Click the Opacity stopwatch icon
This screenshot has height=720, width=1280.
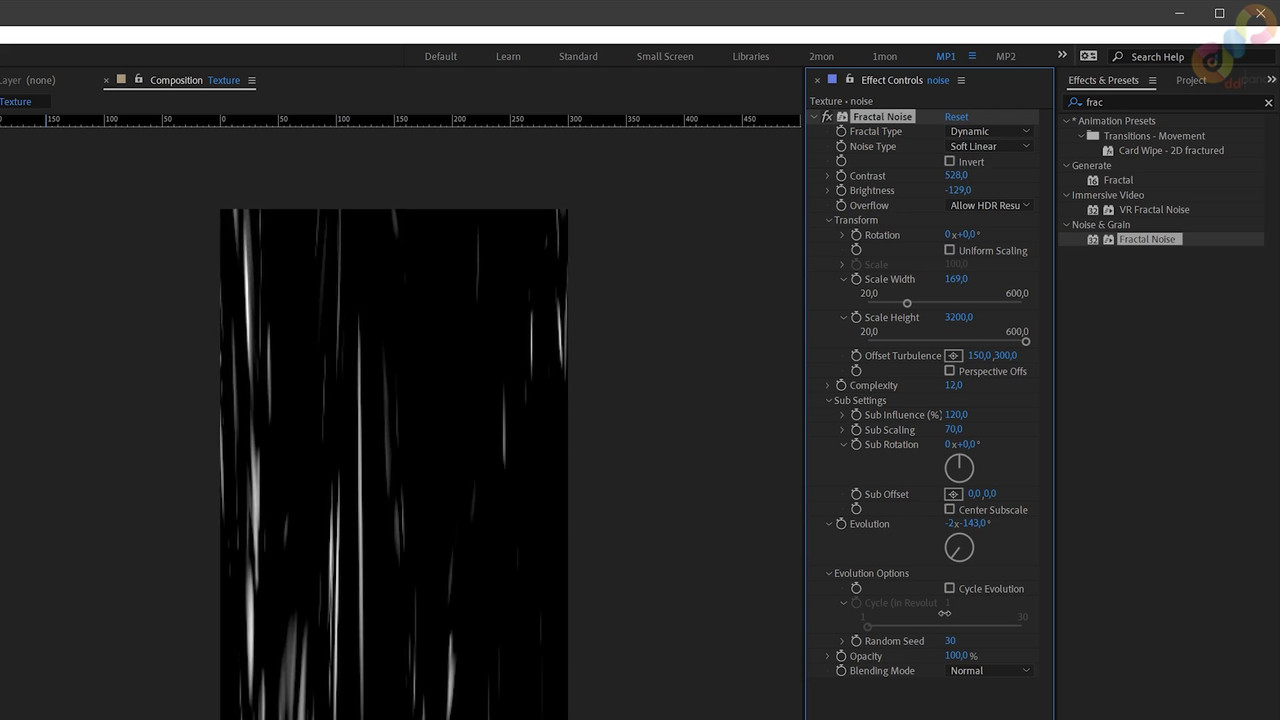pyautogui.click(x=841, y=656)
